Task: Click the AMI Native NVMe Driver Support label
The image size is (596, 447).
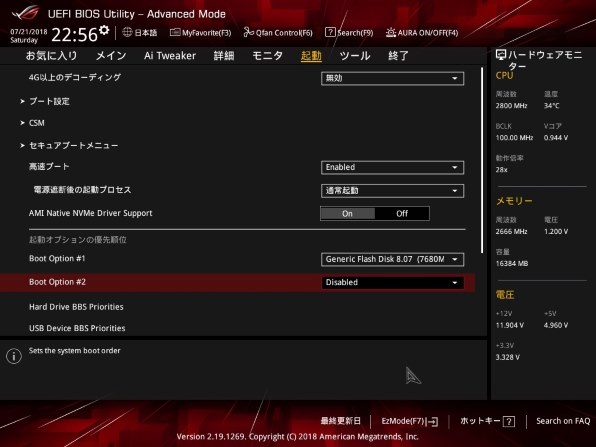Action: coord(90,213)
